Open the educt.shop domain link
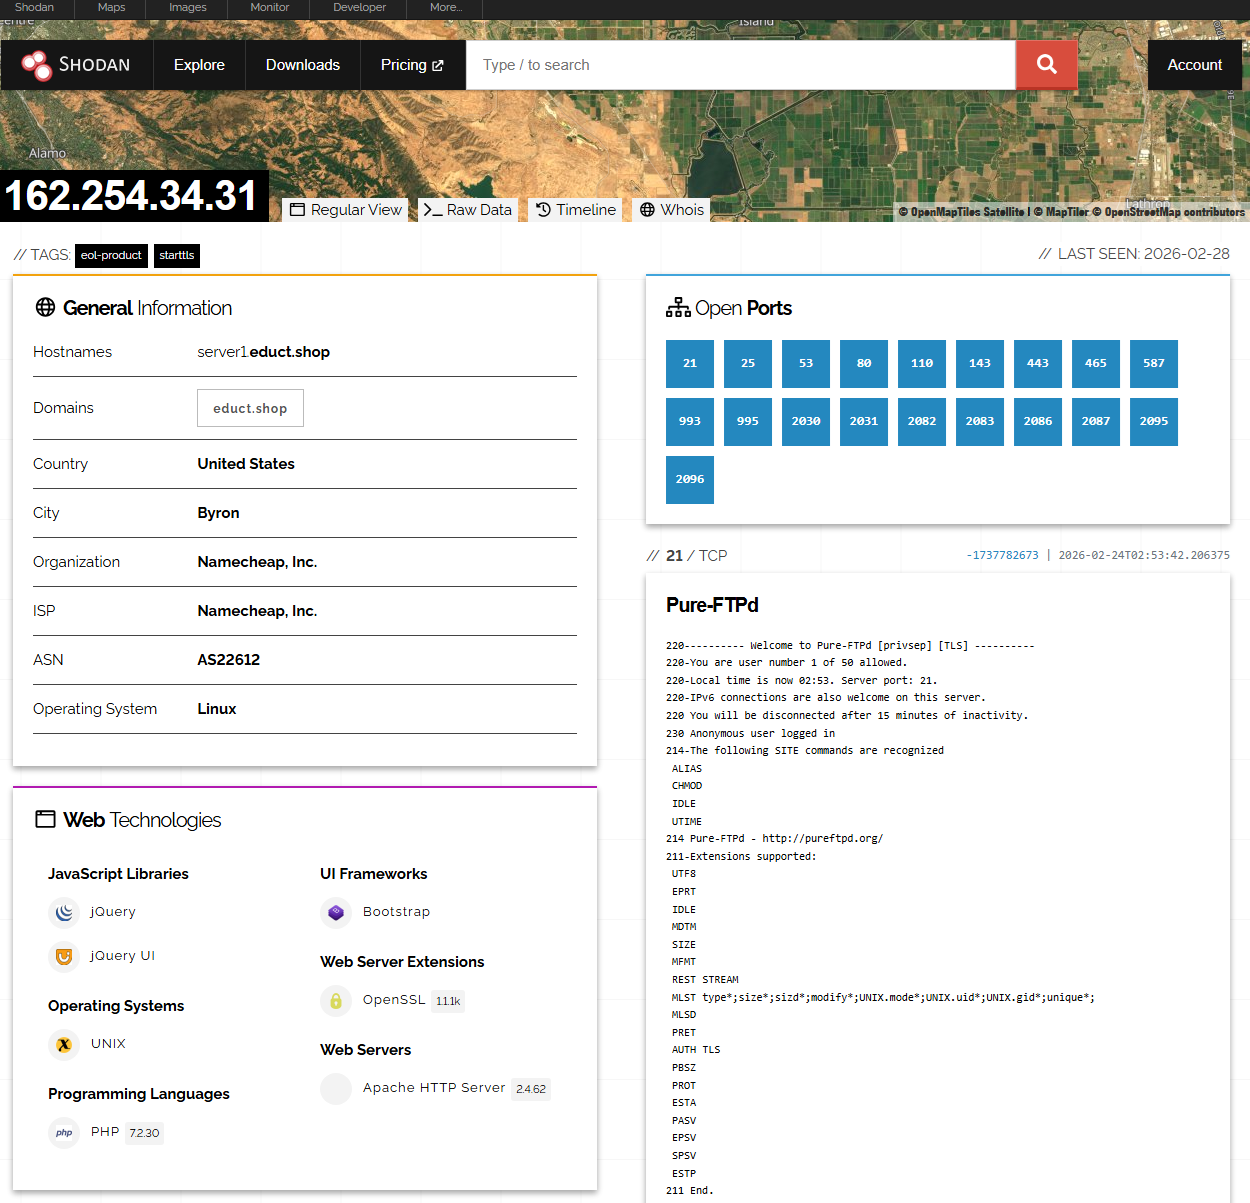Viewport: 1250px width, 1203px height. (250, 408)
